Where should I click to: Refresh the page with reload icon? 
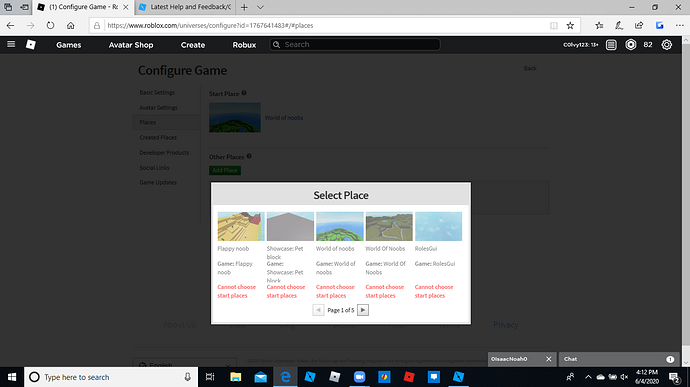(x=50, y=26)
